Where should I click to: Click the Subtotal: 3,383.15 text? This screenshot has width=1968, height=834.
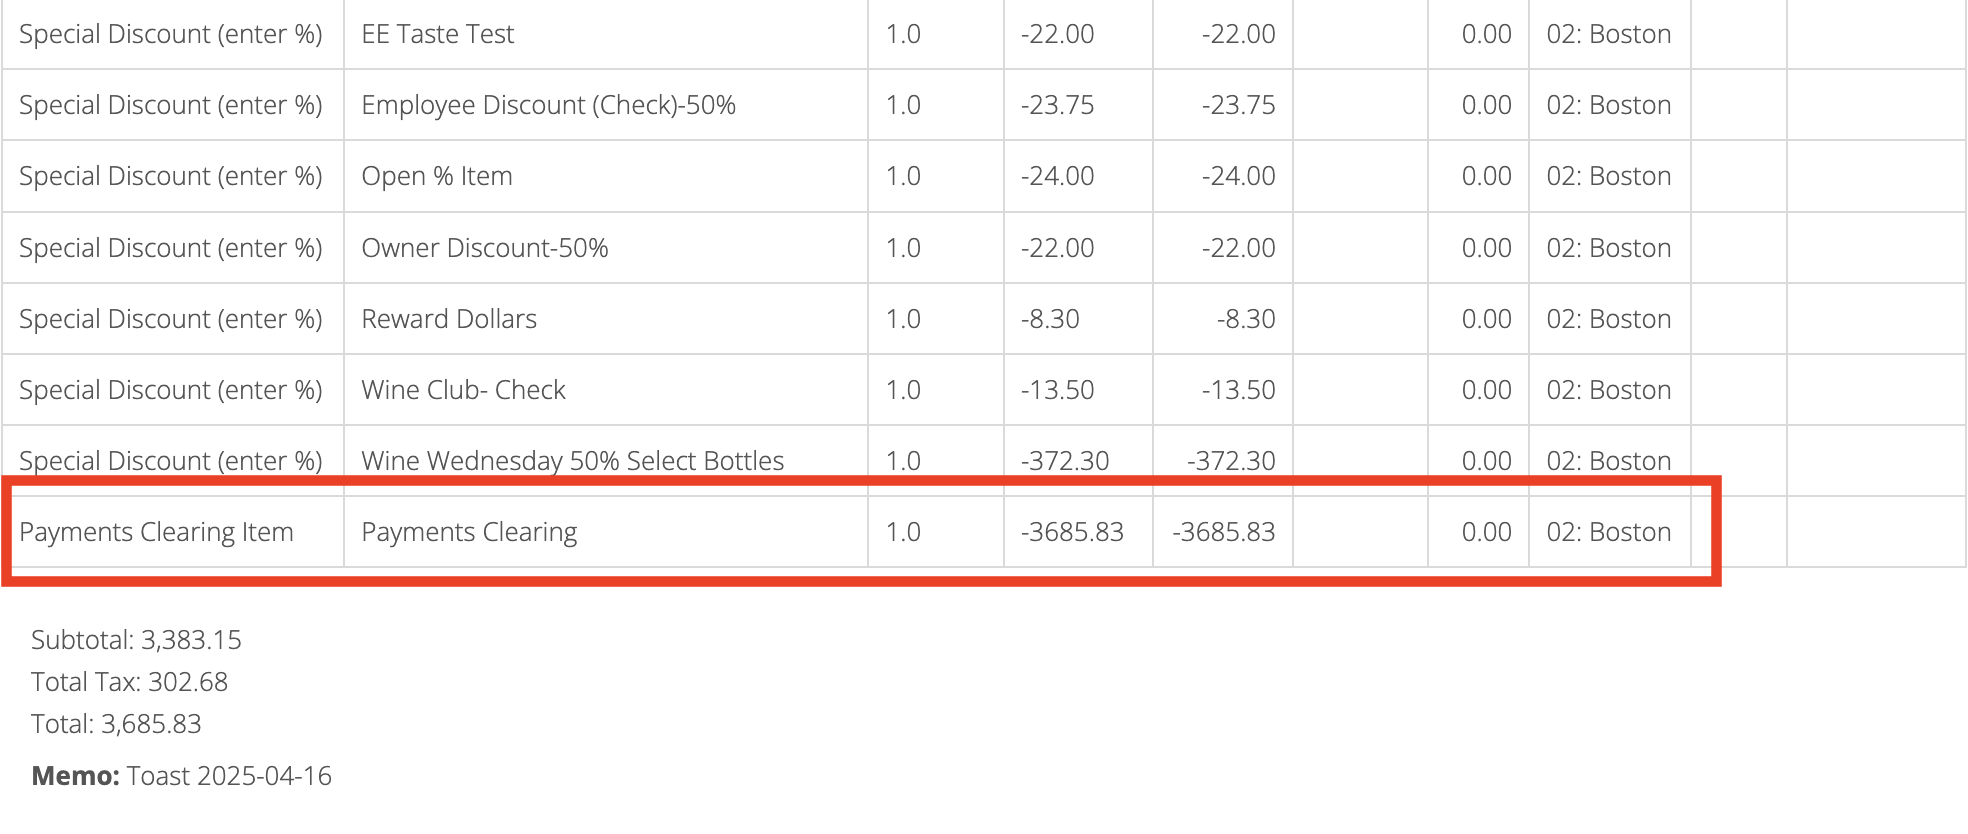click(x=136, y=640)
